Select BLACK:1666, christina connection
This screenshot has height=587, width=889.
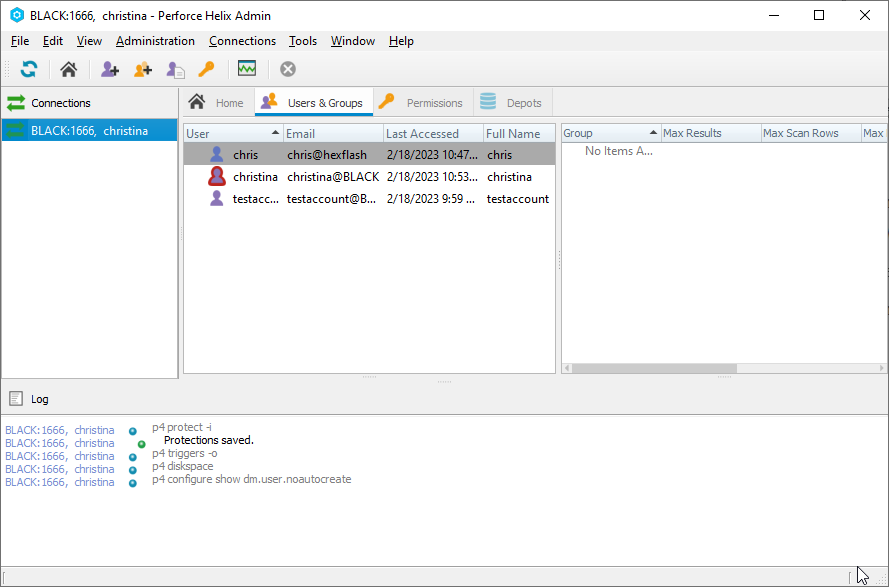[x=90, y=130]
